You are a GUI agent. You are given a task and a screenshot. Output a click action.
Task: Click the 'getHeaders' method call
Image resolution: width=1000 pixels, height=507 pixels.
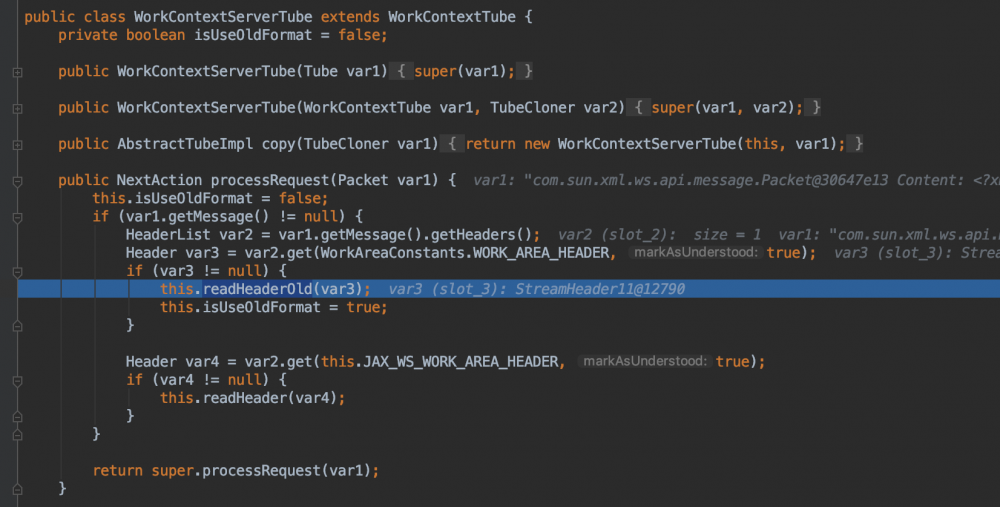coord(473,235)
